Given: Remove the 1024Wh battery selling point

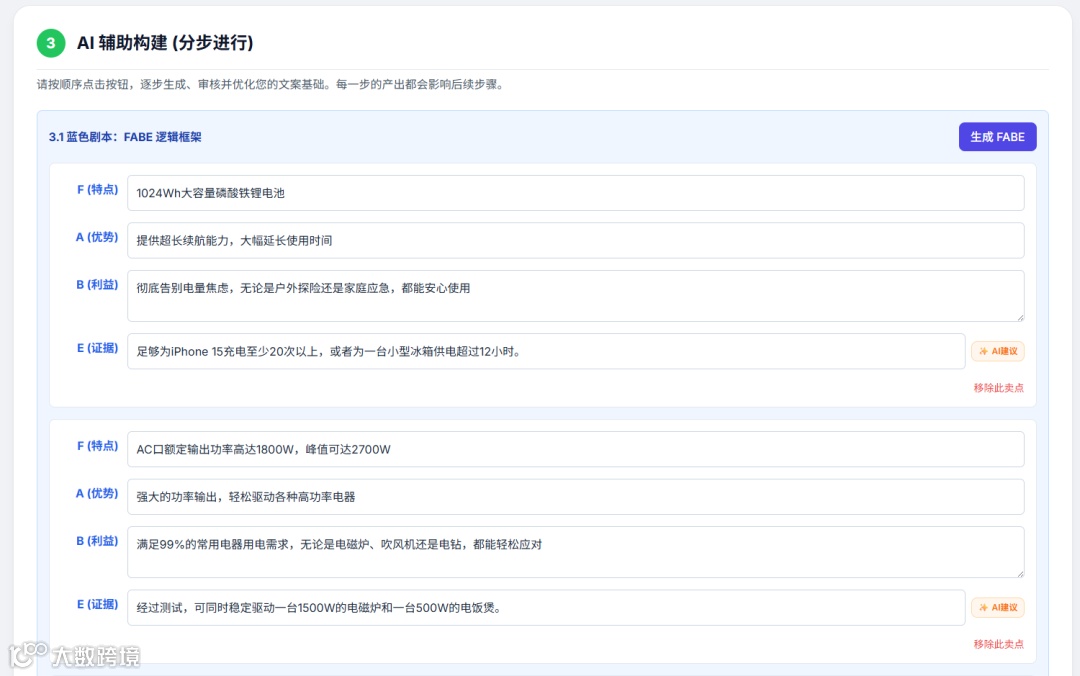Looking at the screenshot, I should point(998,388).
